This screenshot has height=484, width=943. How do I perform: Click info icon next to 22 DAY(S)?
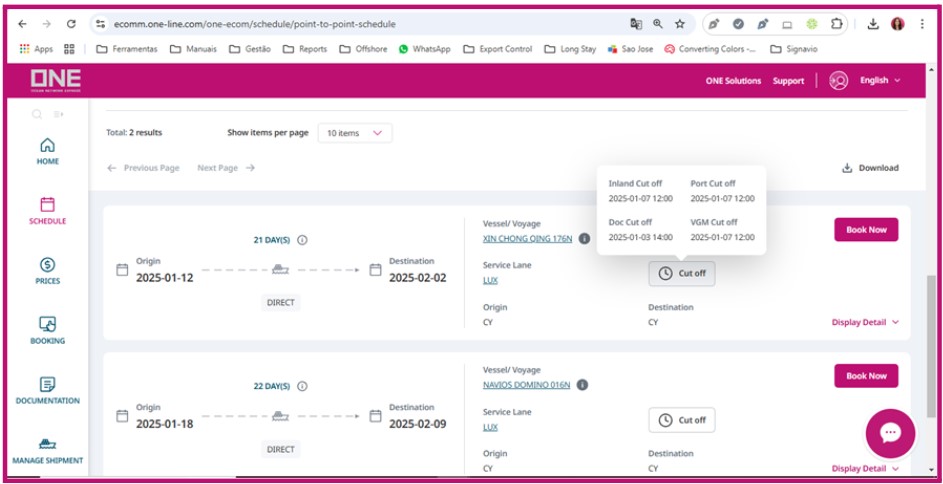tap(303, 386)
